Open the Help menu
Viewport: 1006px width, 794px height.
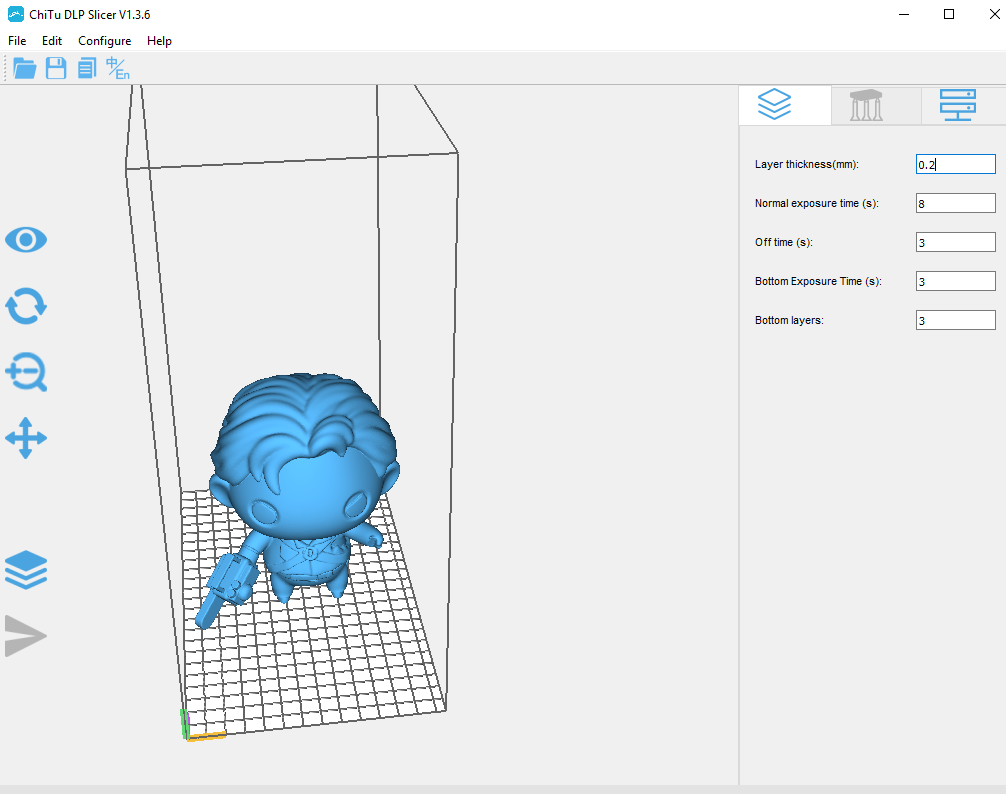click(159, 40)
